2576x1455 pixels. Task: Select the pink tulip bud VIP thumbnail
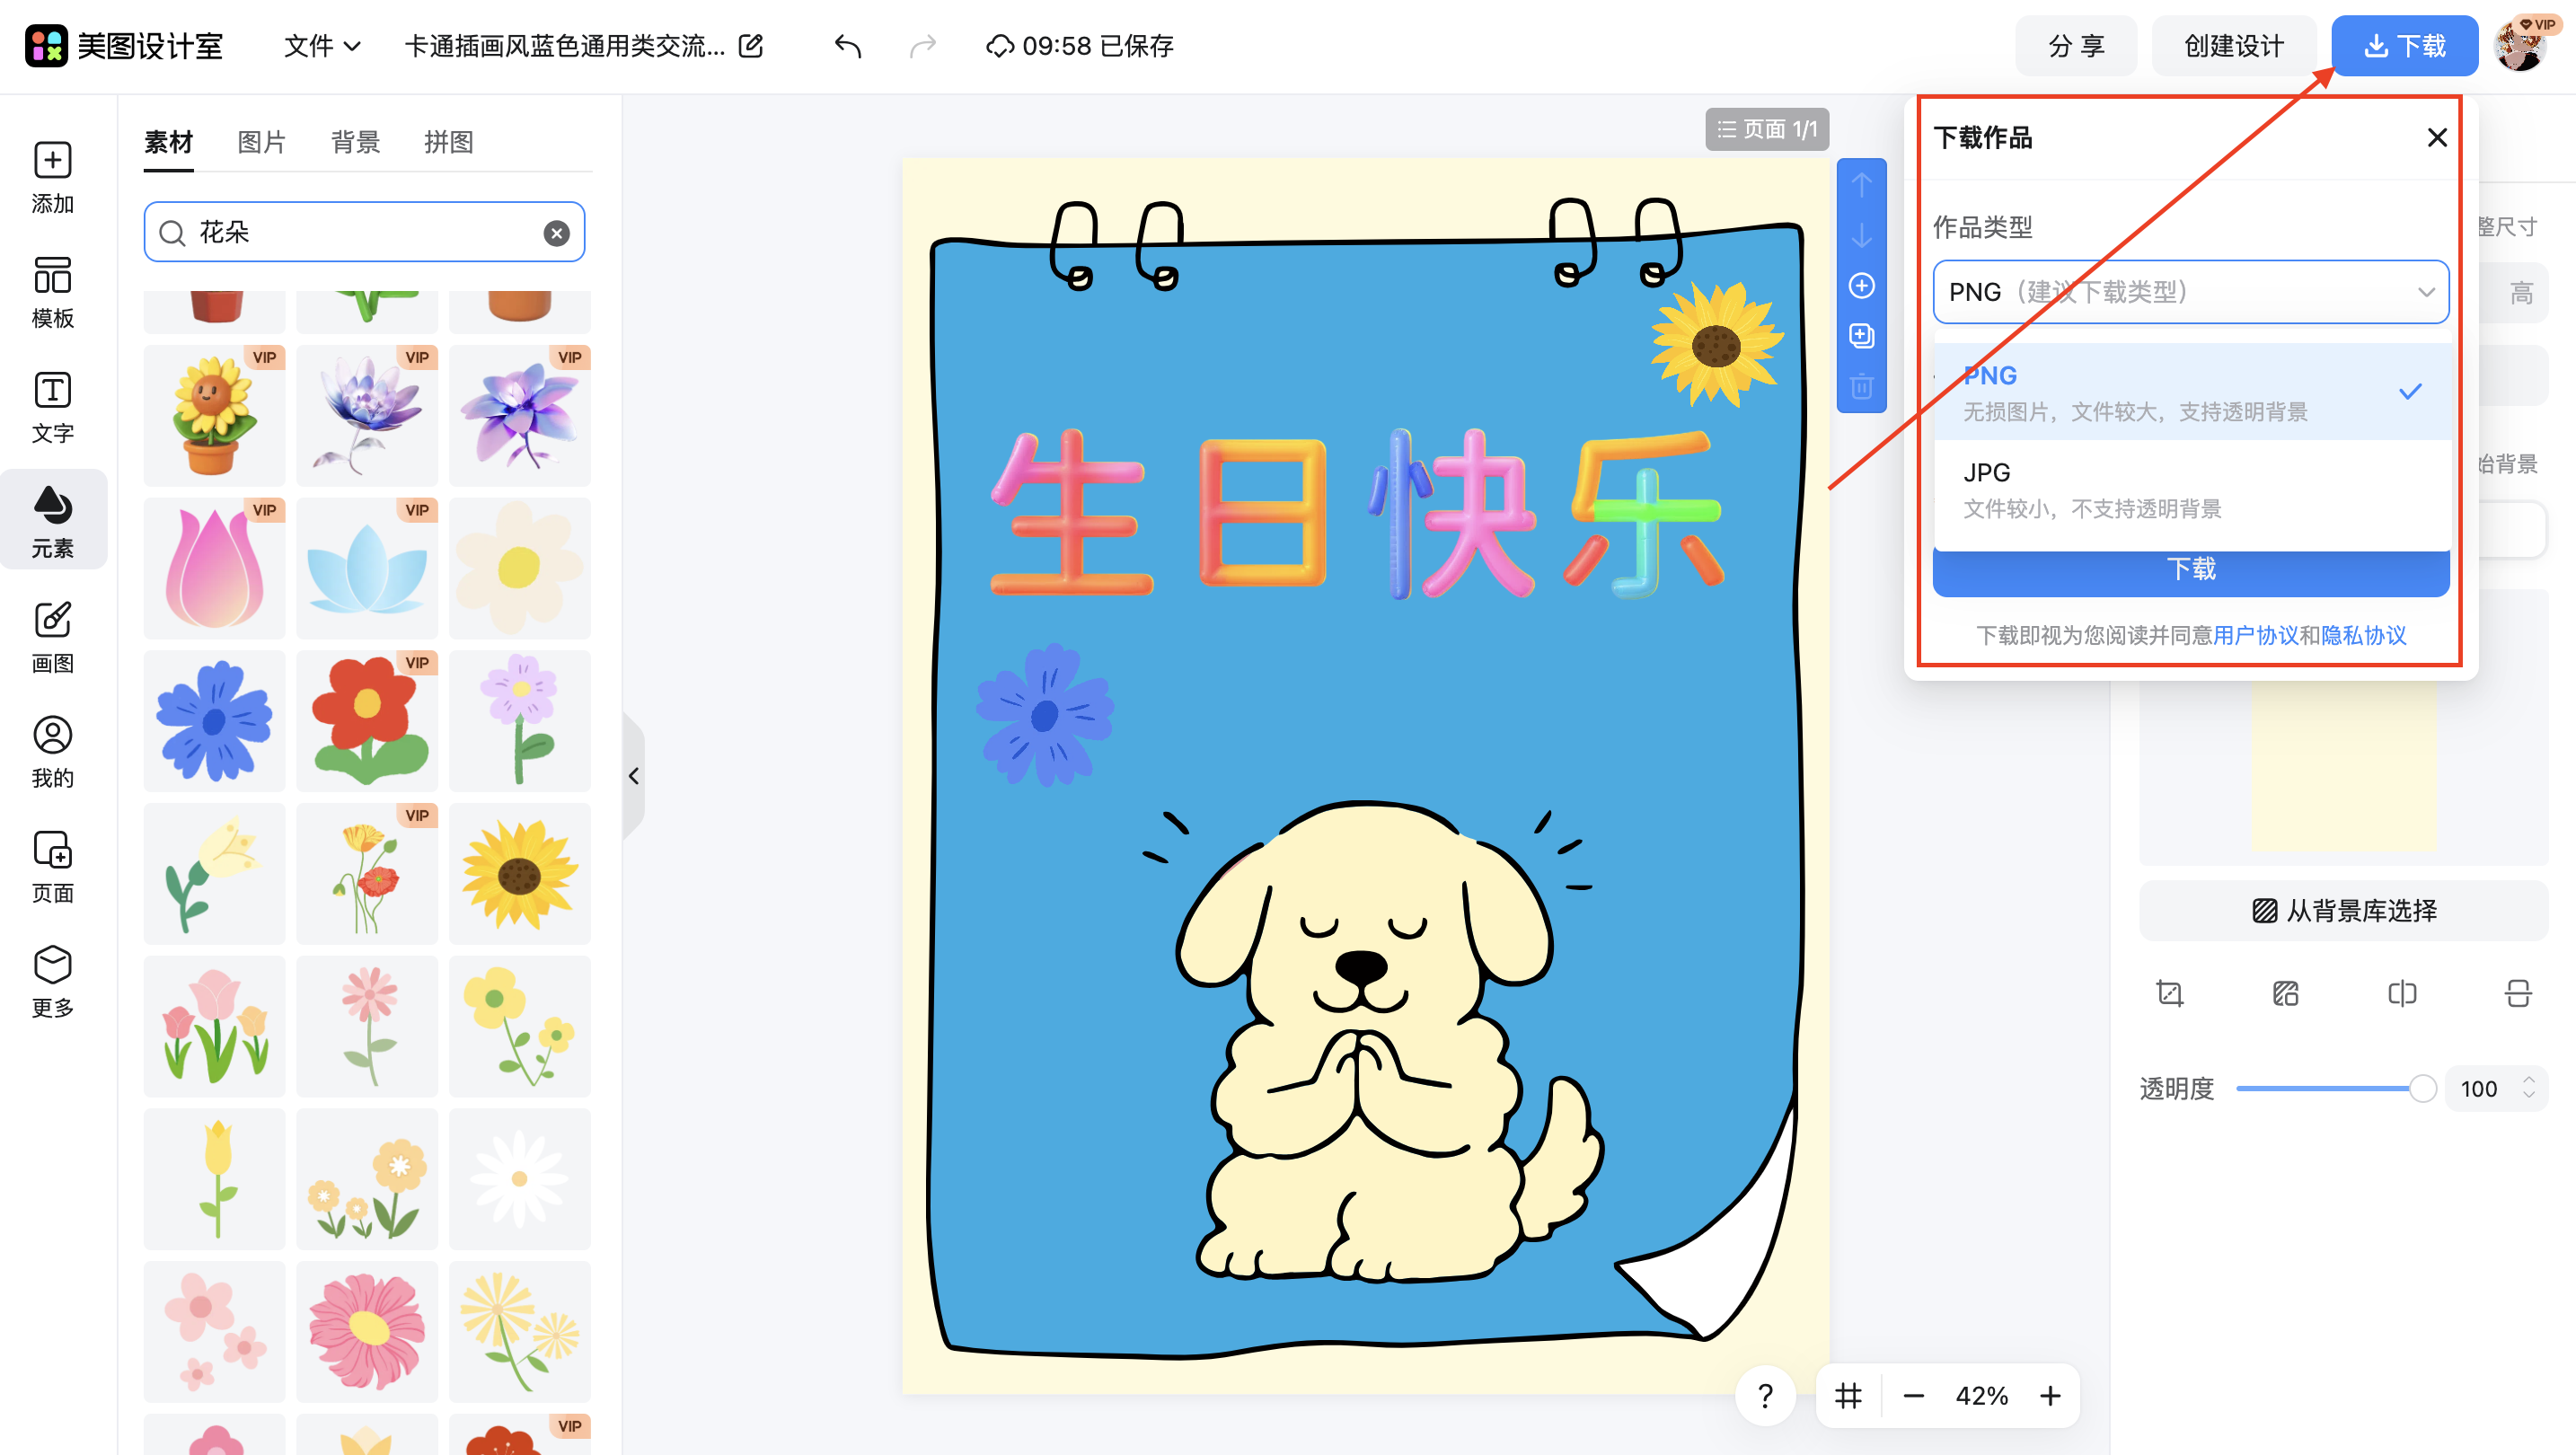[214, 568]
